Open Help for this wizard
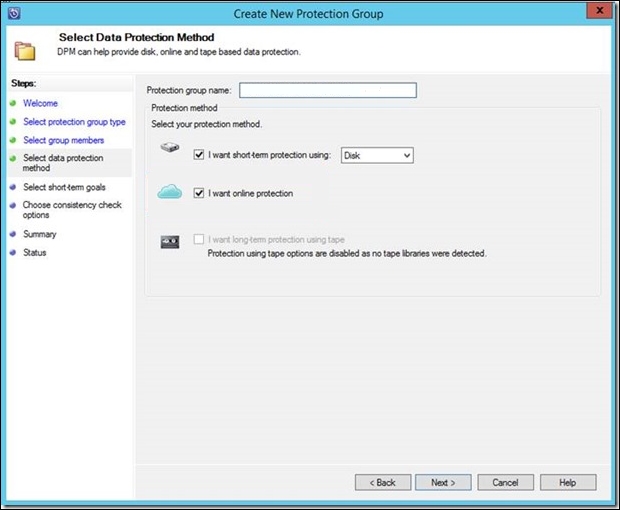 pos(567,482)
